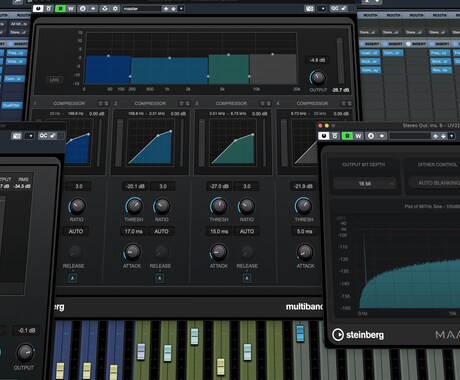Screen dimensions: 460x380
Task: Bypass band 2 compressor
Action: 182,103
